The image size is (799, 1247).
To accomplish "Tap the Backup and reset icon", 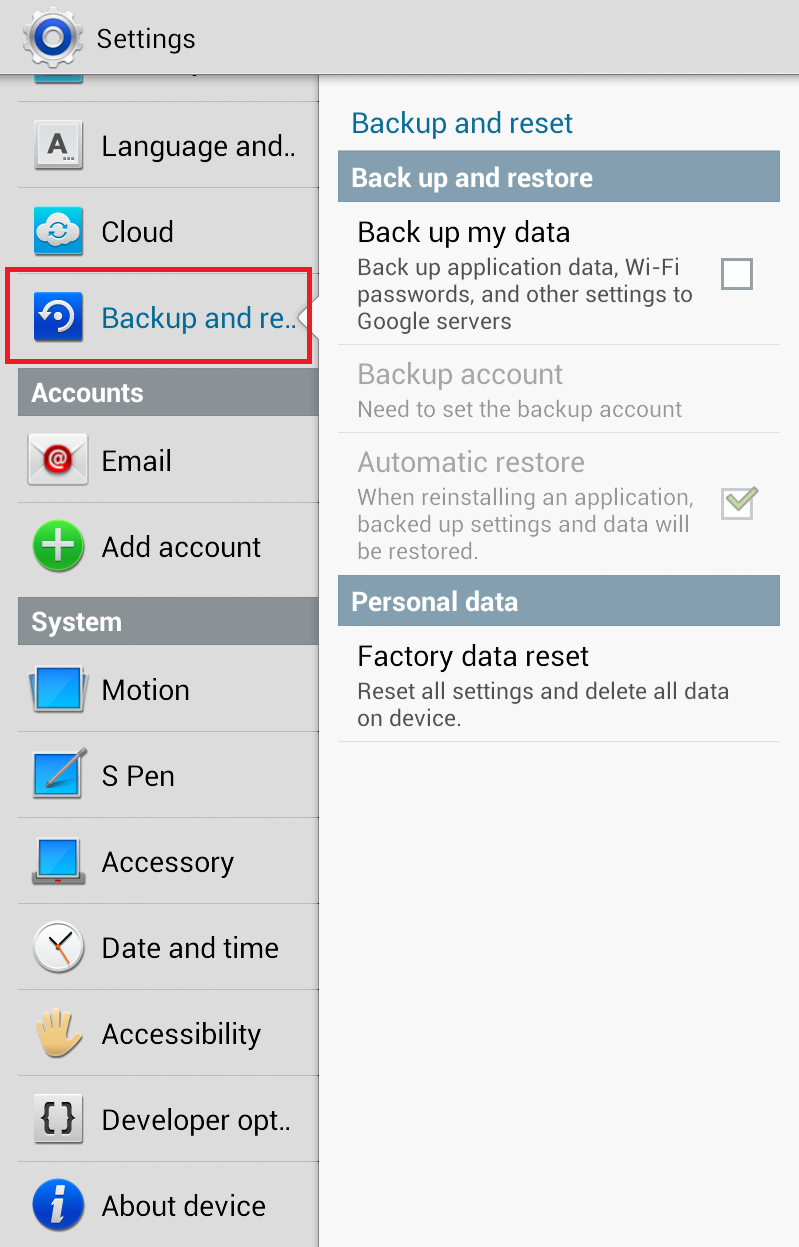I will pos(59,318).
